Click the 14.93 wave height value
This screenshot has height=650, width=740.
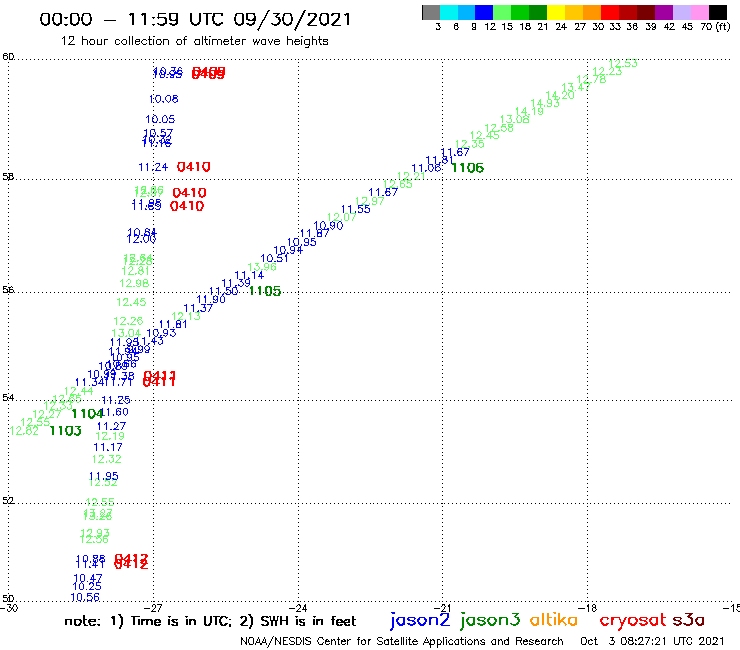545,103
